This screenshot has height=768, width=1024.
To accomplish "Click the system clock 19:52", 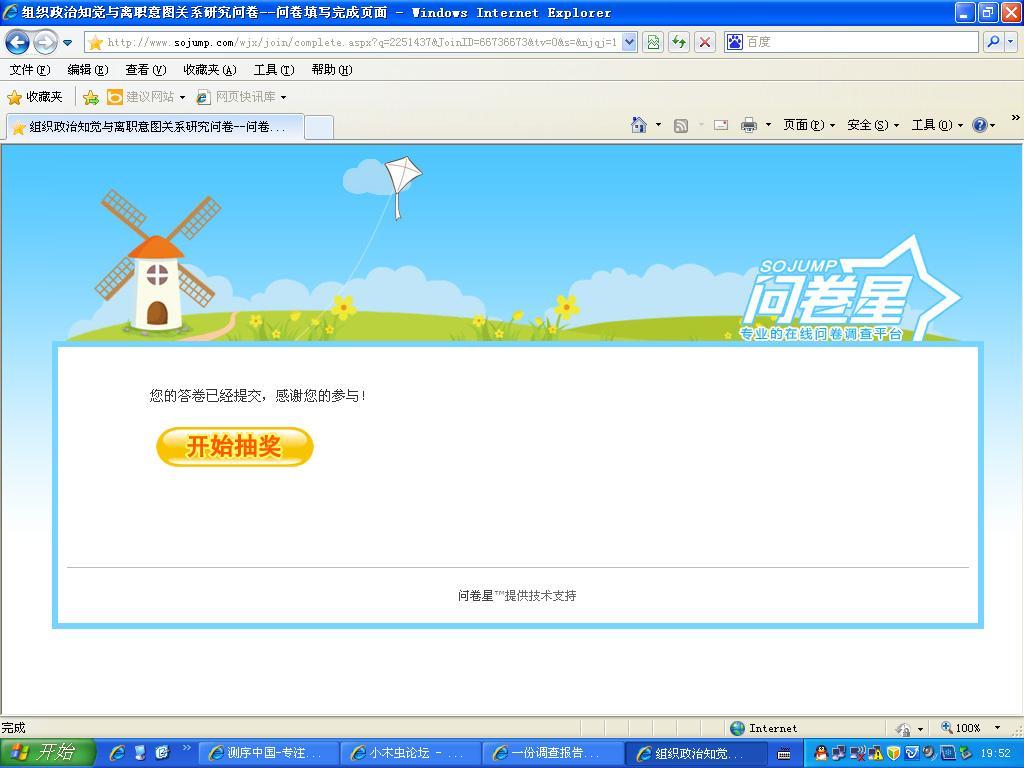I will click(x=996, y=754).
